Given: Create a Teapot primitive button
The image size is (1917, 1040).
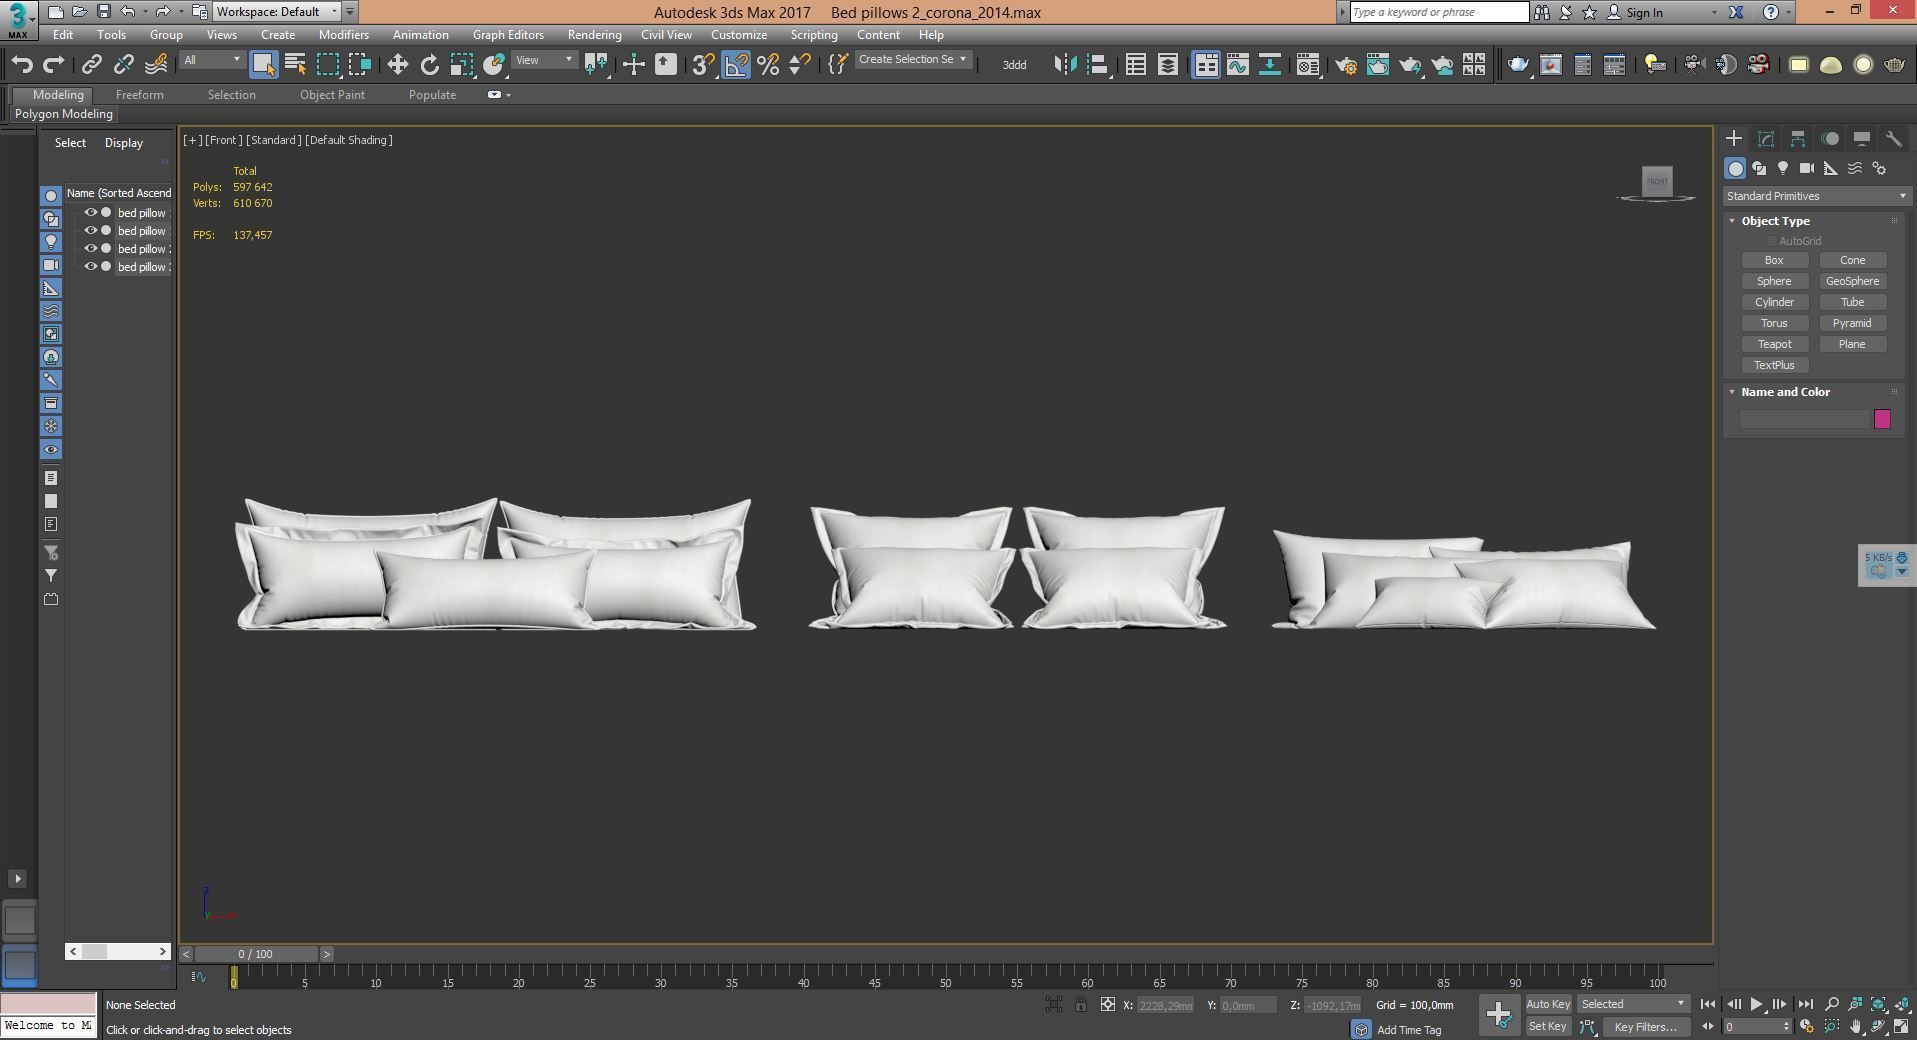Looking at the screenshot, I should pos(1774,344).
